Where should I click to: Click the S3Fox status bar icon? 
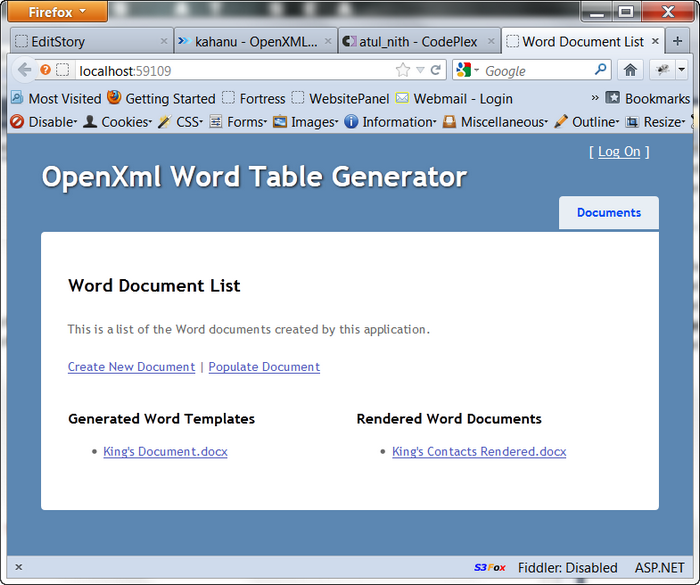tap(489, 568)
